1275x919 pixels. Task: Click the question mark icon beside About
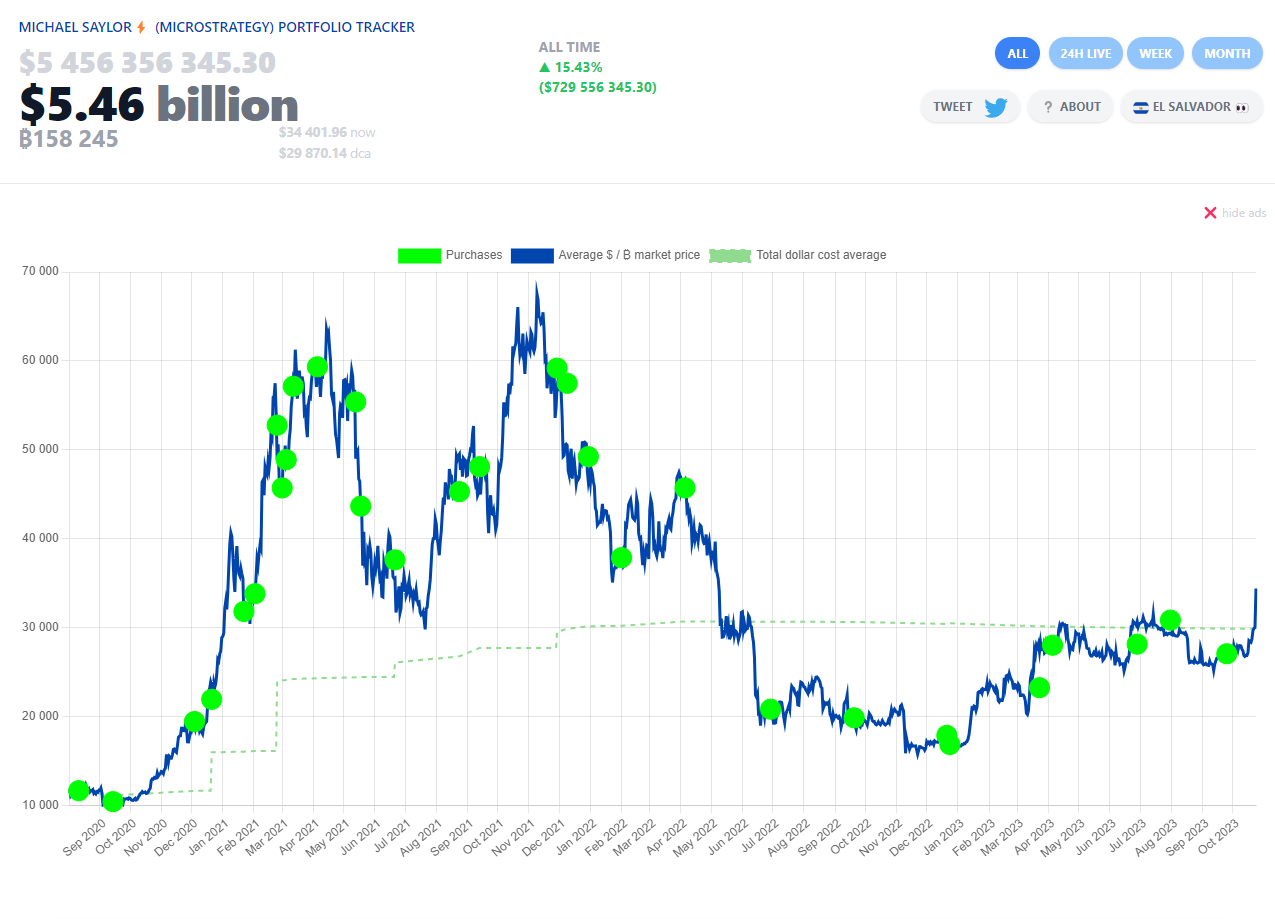[1047, 107]
